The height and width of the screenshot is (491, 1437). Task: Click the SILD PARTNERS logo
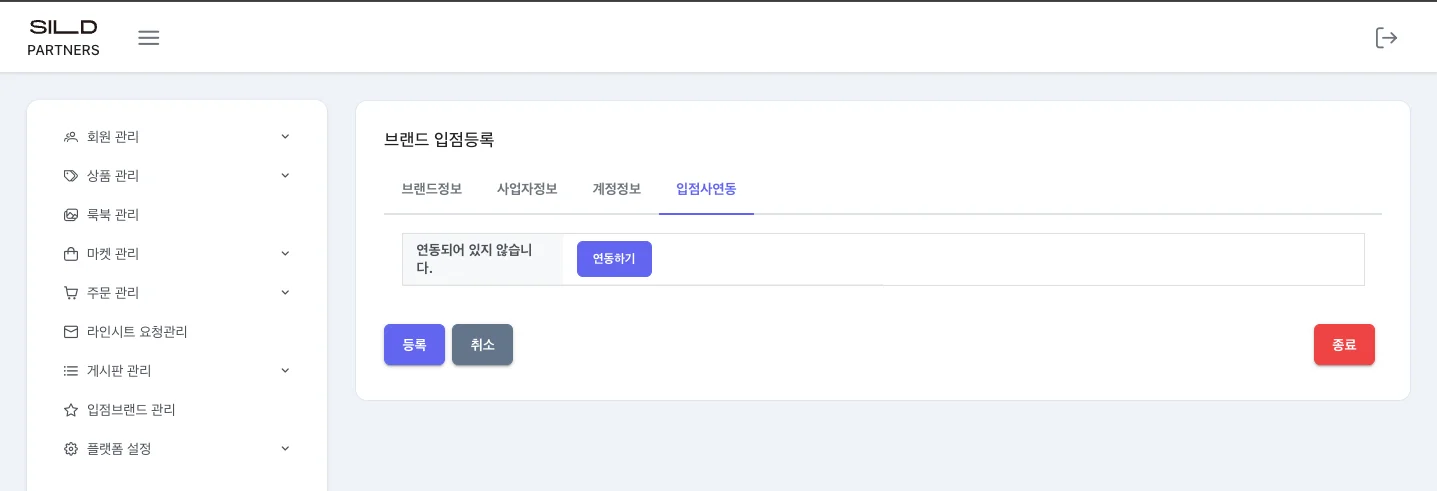63,38
